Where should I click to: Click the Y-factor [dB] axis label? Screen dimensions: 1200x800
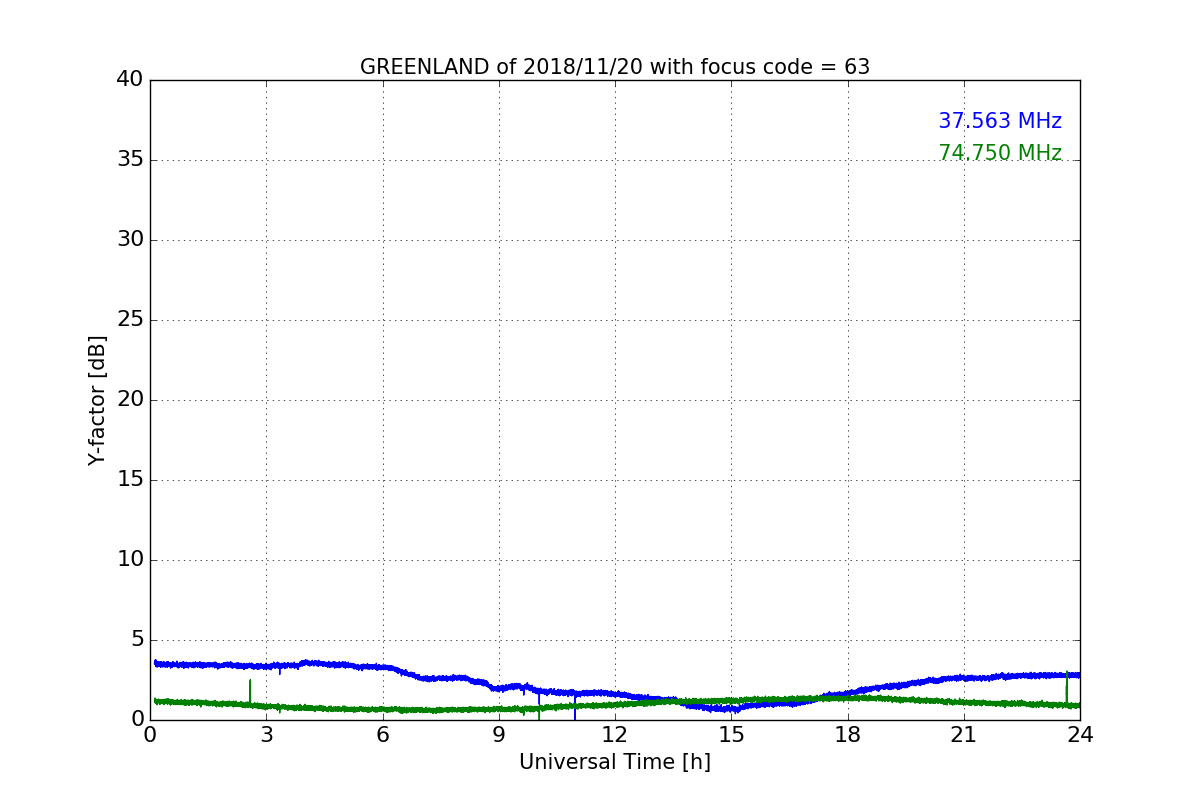point(97,400)
